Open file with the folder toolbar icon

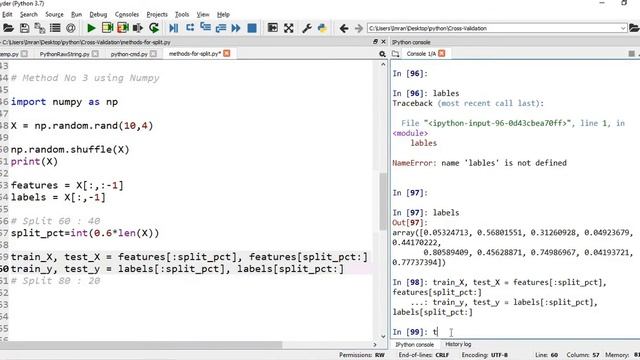pyautogui.click(x=8, y=28)
